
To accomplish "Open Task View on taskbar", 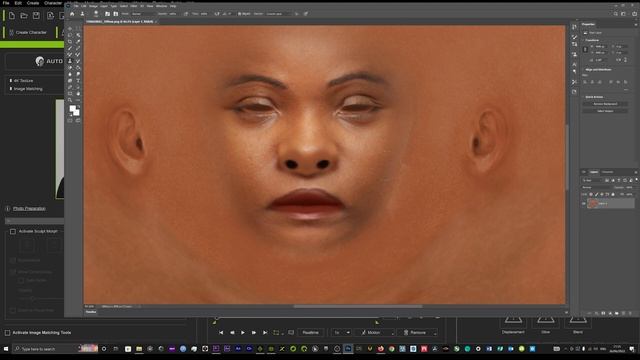I will [116, 349].
